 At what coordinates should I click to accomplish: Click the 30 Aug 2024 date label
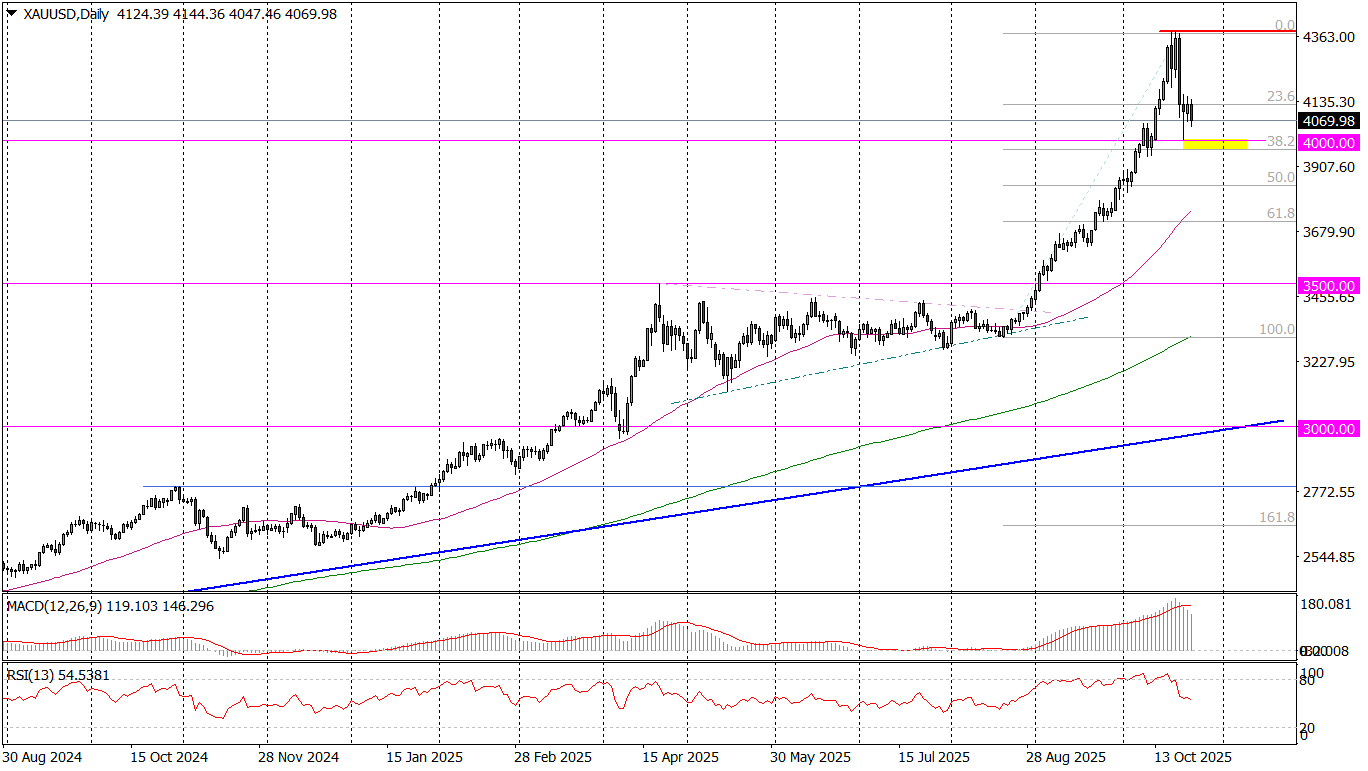pos(43,757)
